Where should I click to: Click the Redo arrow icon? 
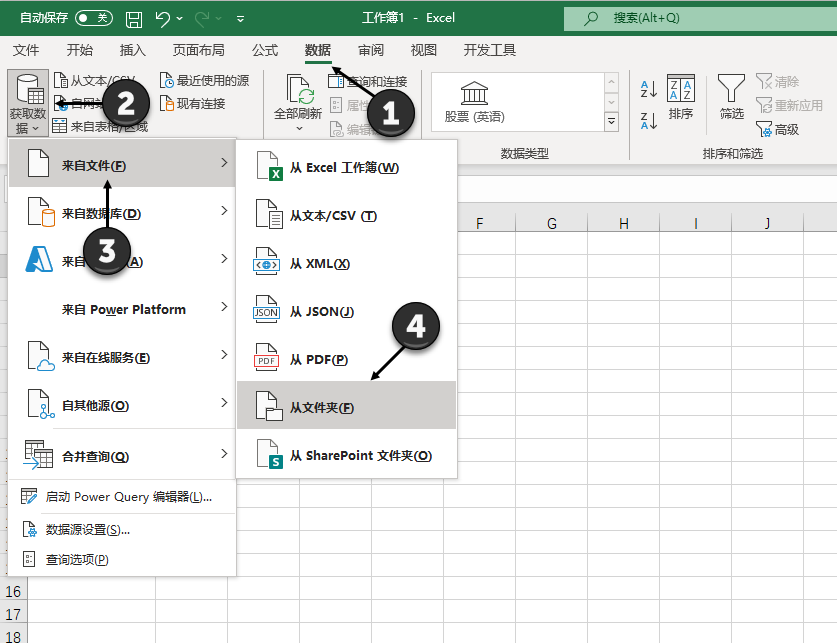point(202,19)
